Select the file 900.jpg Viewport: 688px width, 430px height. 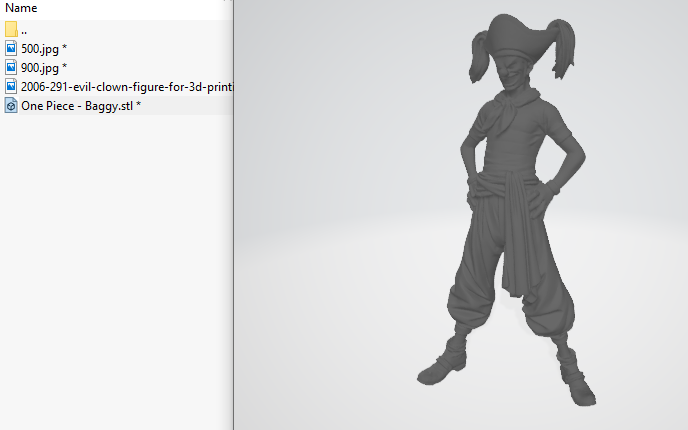click(44, 68)
